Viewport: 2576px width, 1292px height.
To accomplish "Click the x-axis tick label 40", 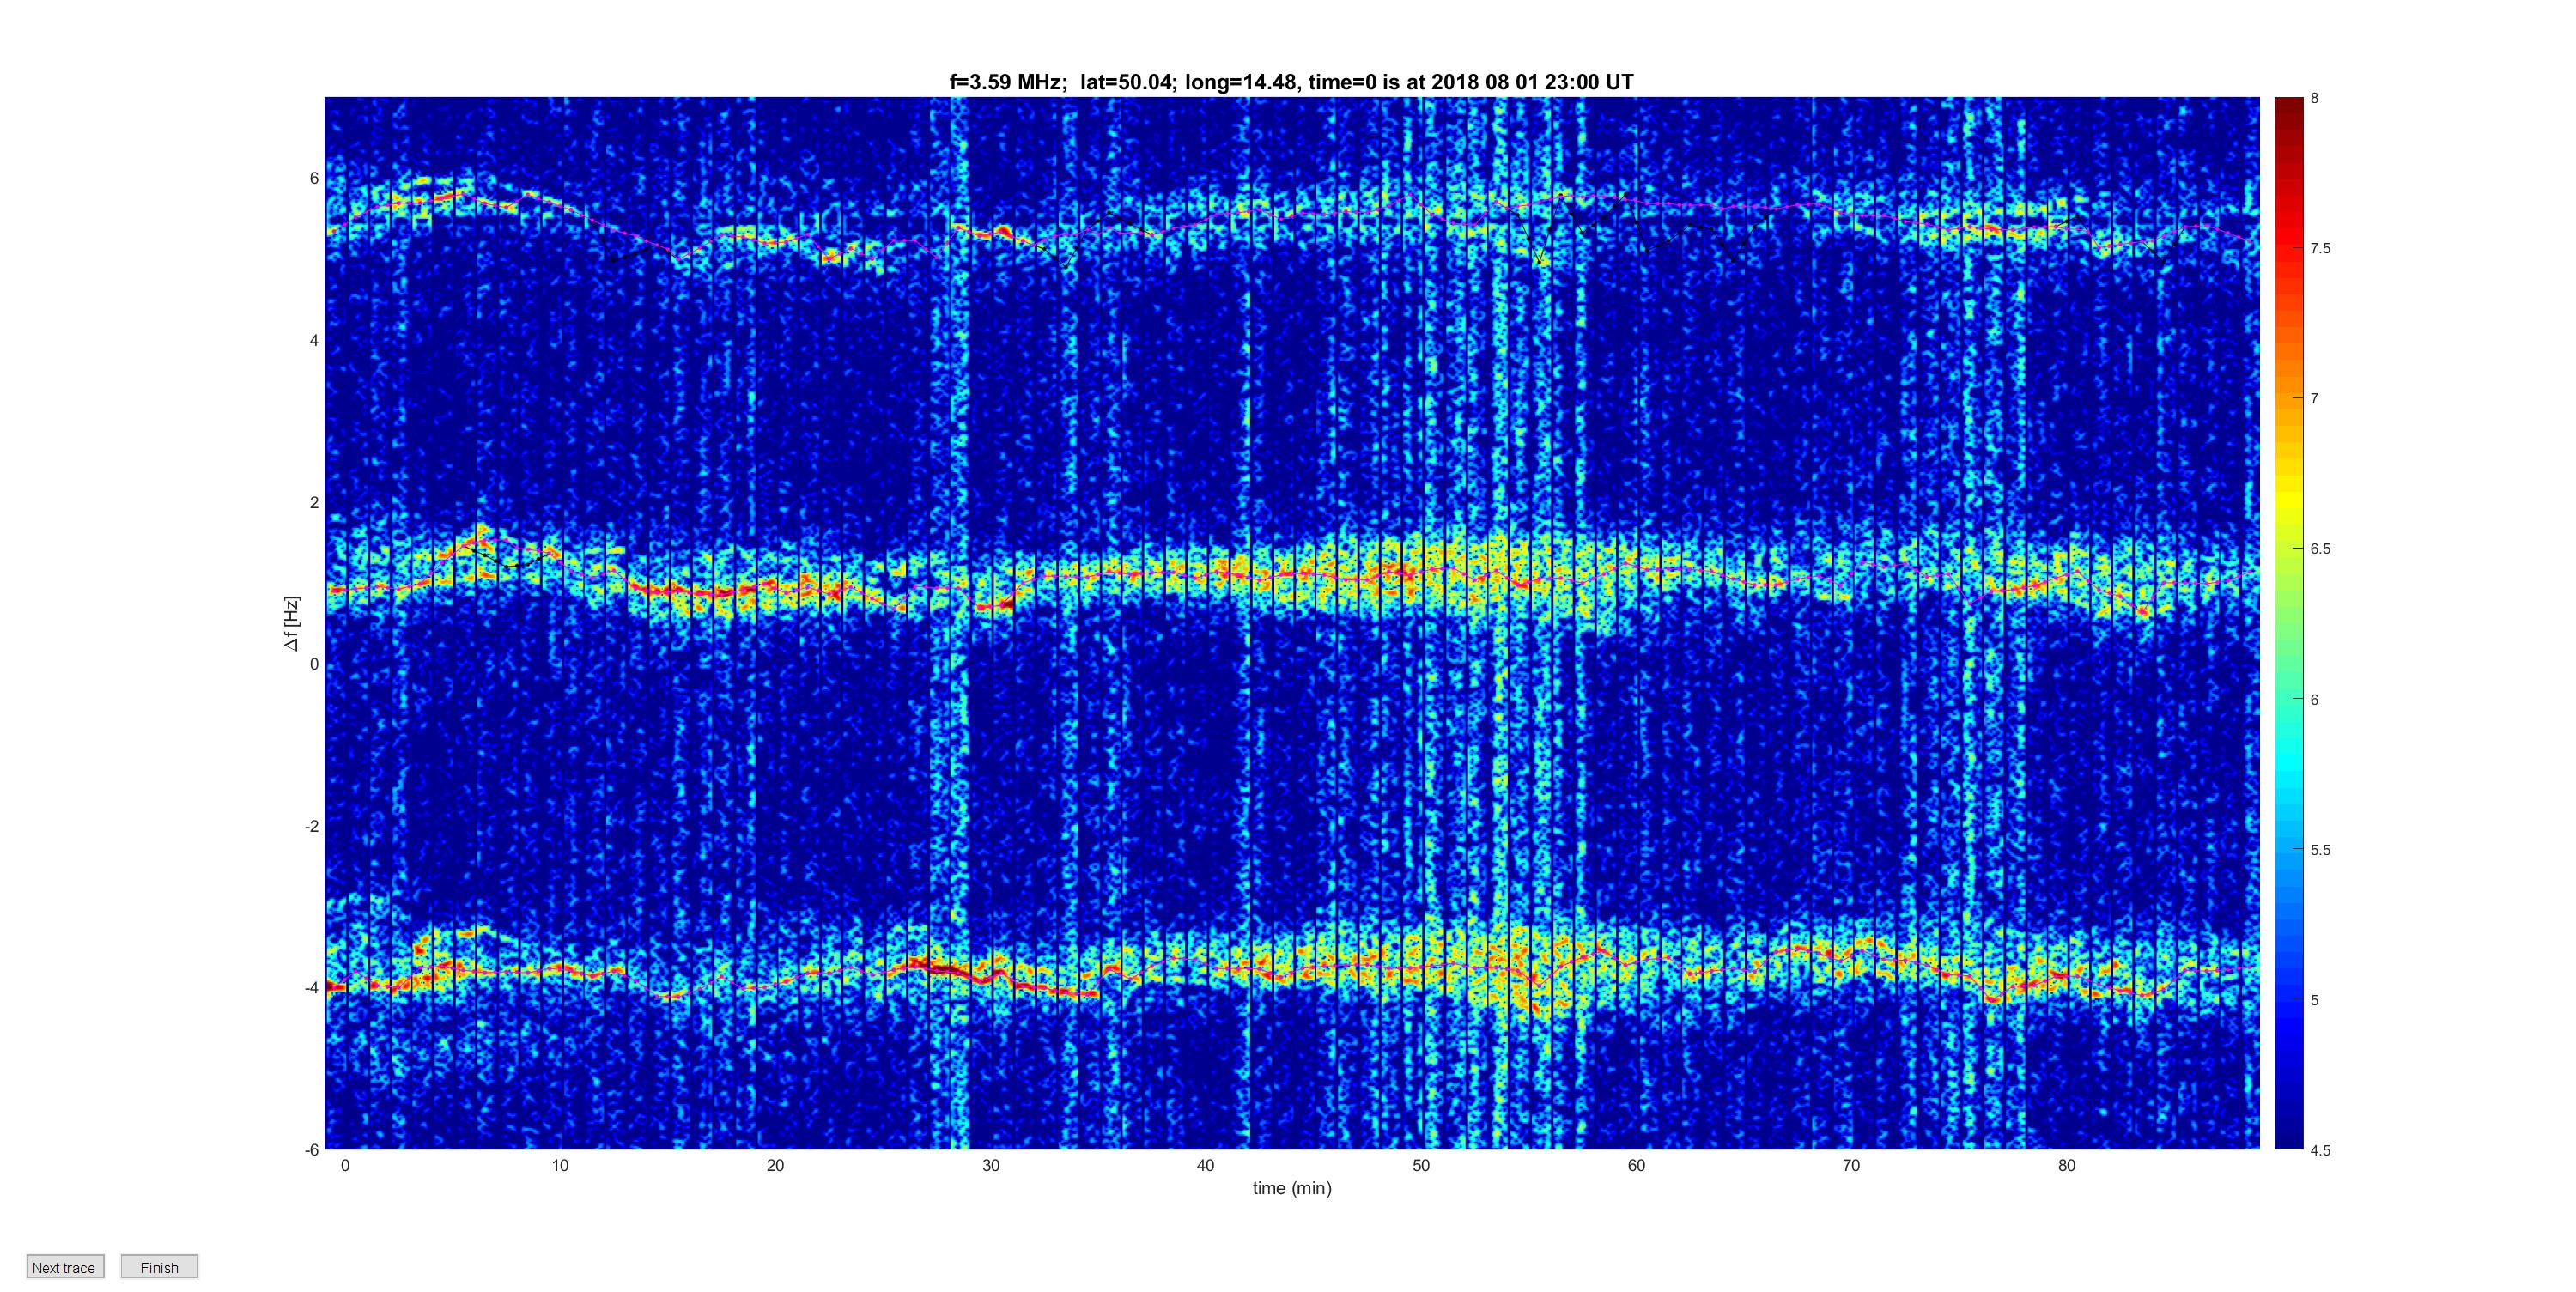I will pos(1206,1165).
